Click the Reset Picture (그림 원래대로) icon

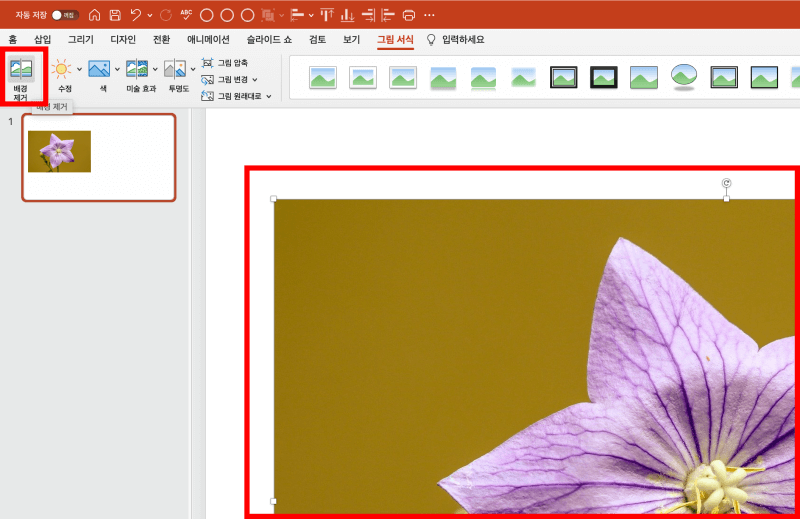pos(207,96)
